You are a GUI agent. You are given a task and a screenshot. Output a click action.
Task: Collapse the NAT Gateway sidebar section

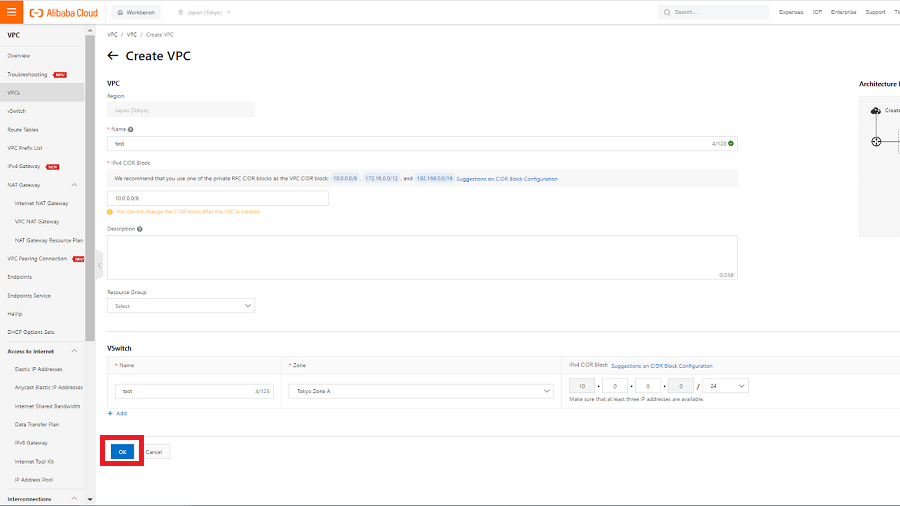[74, 185]
